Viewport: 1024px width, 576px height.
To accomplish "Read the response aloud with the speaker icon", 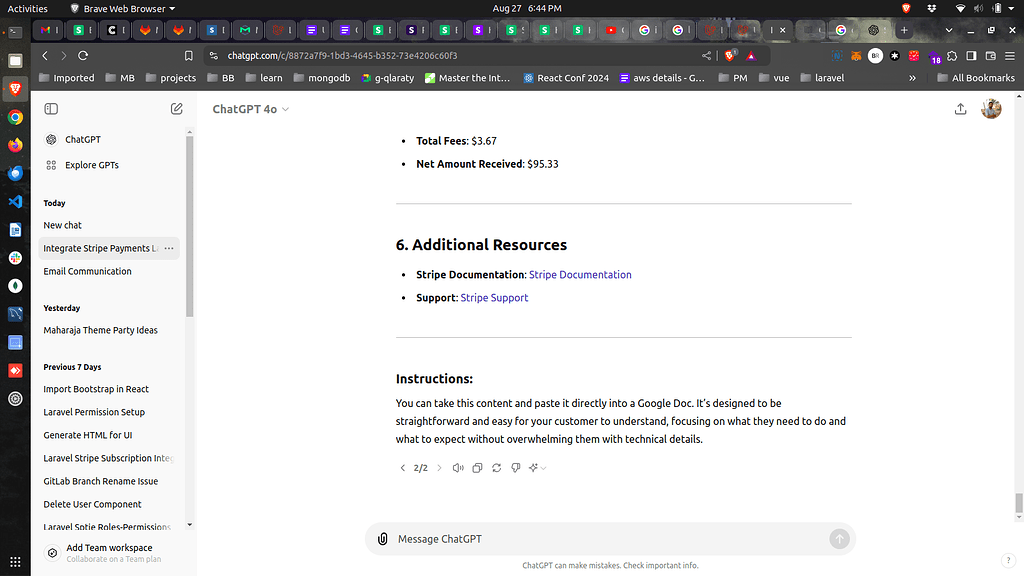I will click(458, 467).
